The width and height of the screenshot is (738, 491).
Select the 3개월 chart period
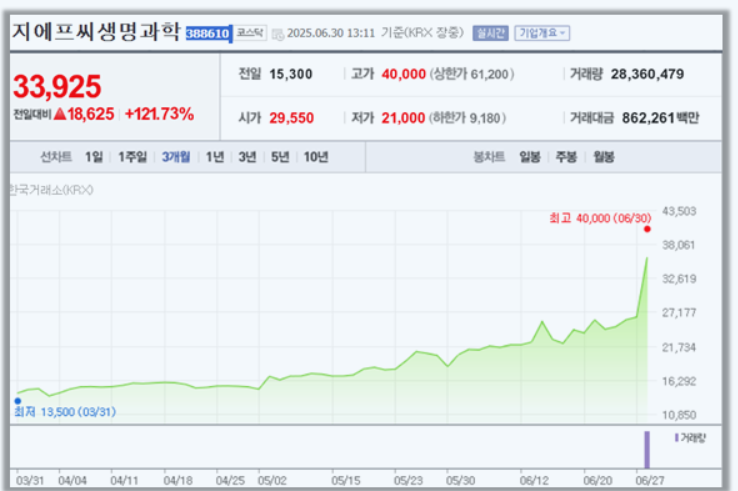176,157
